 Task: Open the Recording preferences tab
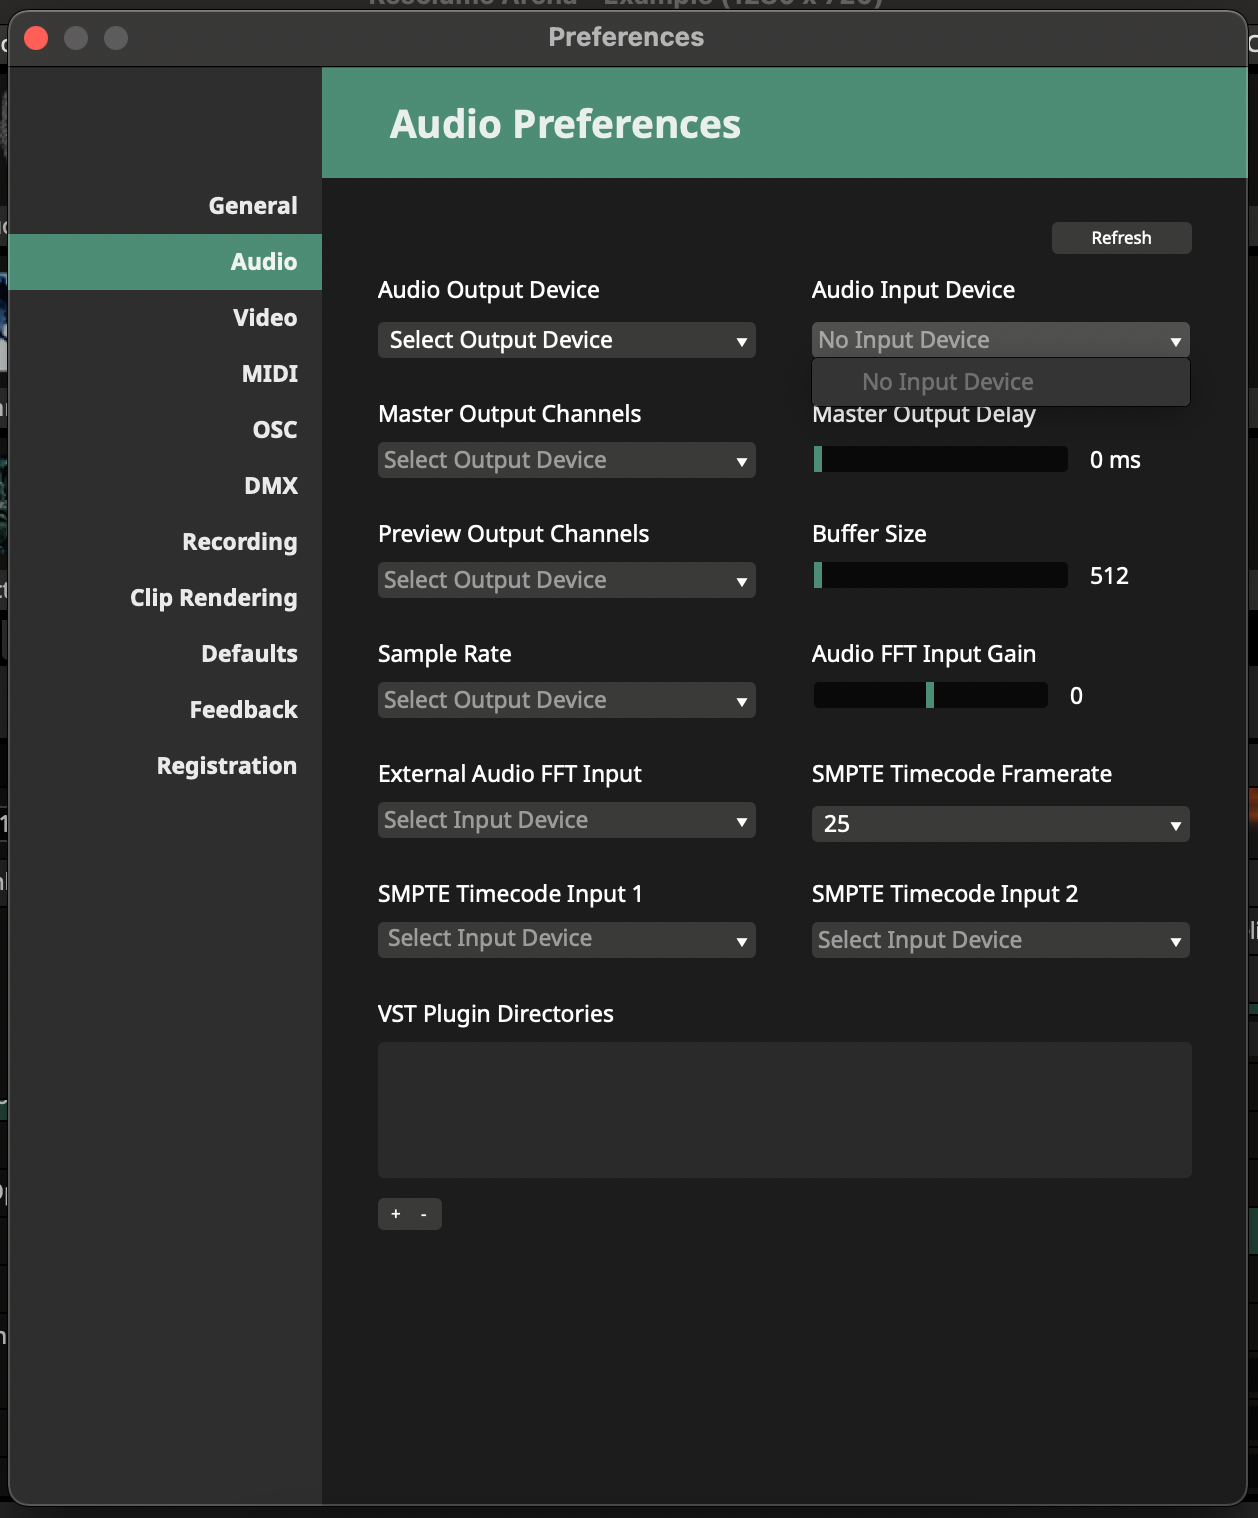[x=240, y=542]
